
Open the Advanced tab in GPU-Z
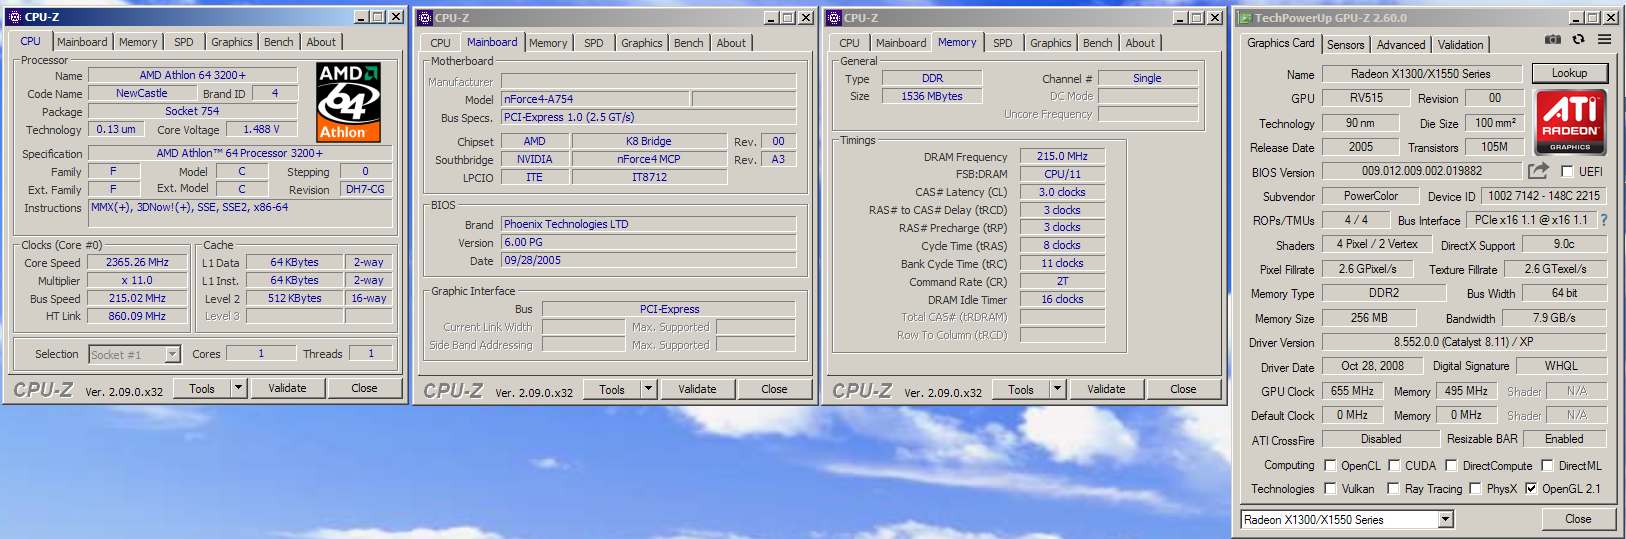coord(1401,45)
